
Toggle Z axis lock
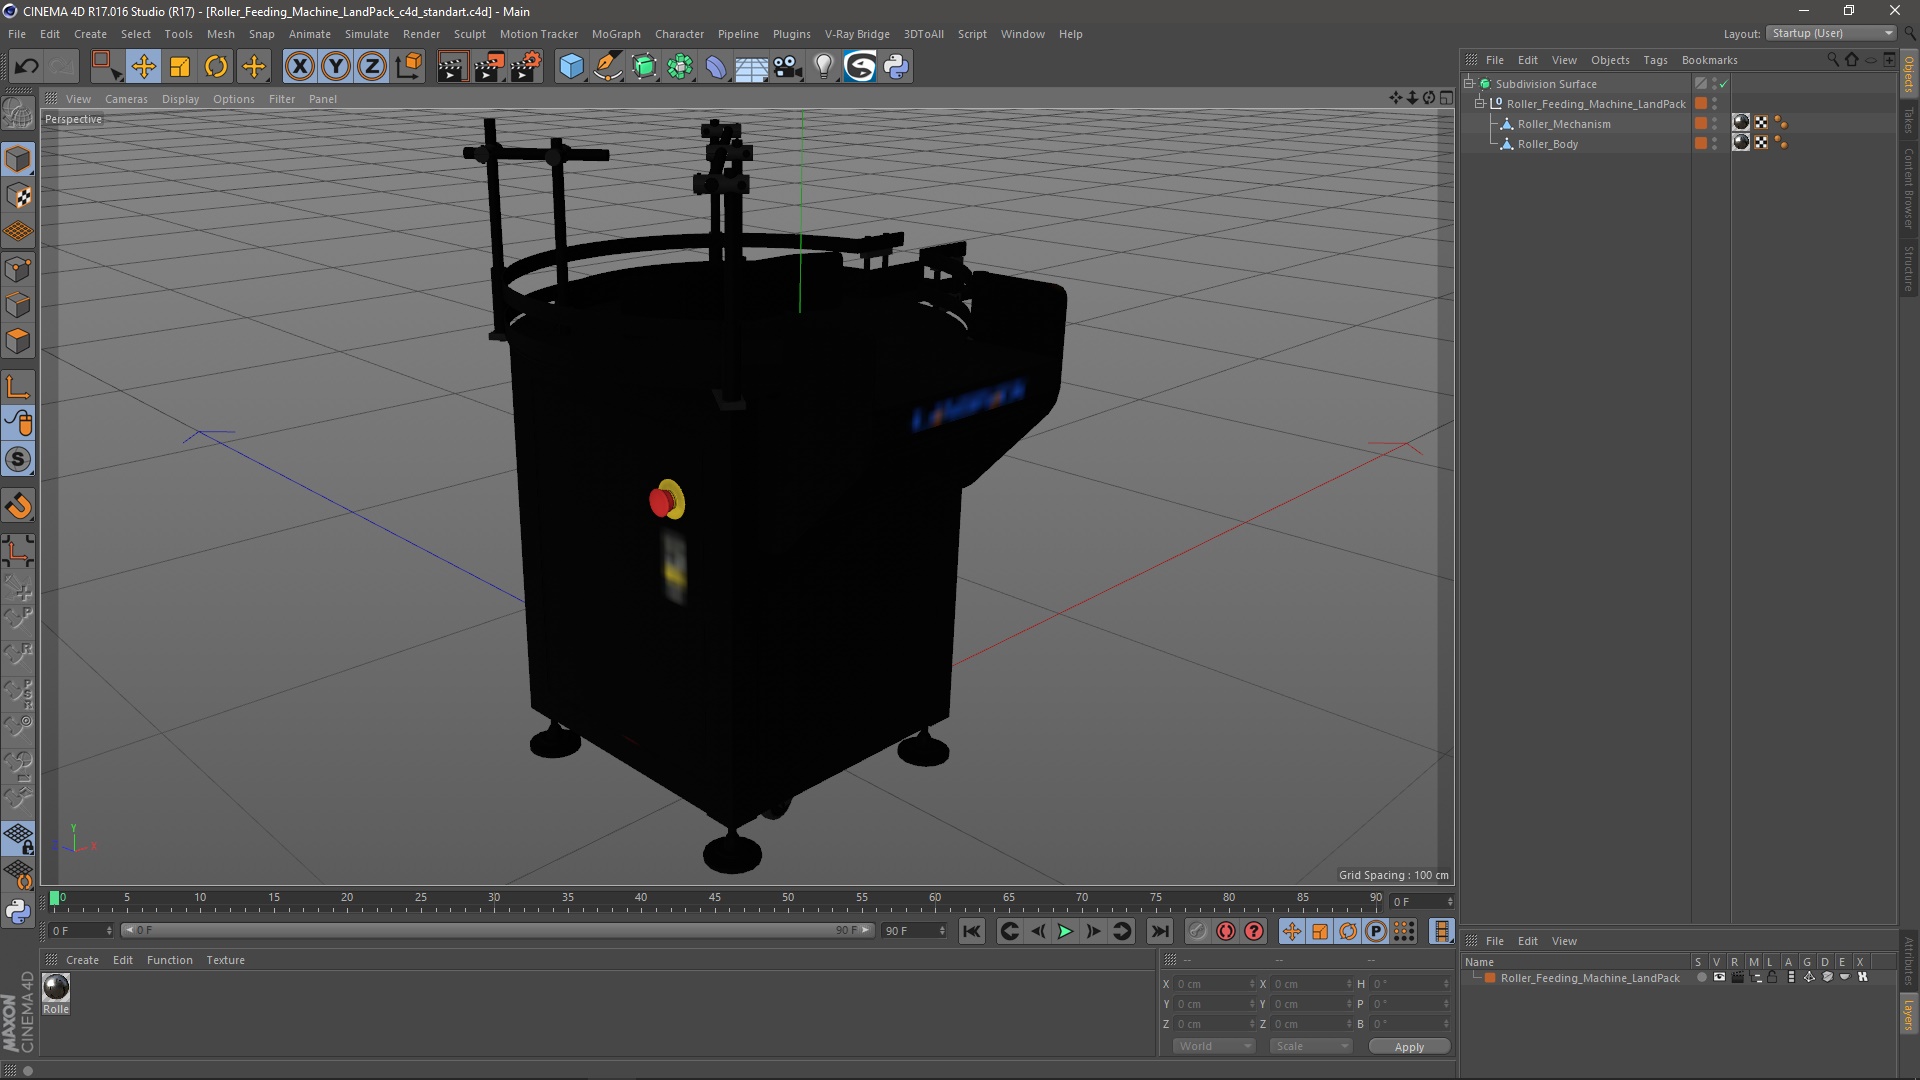[x=372, y=67]
